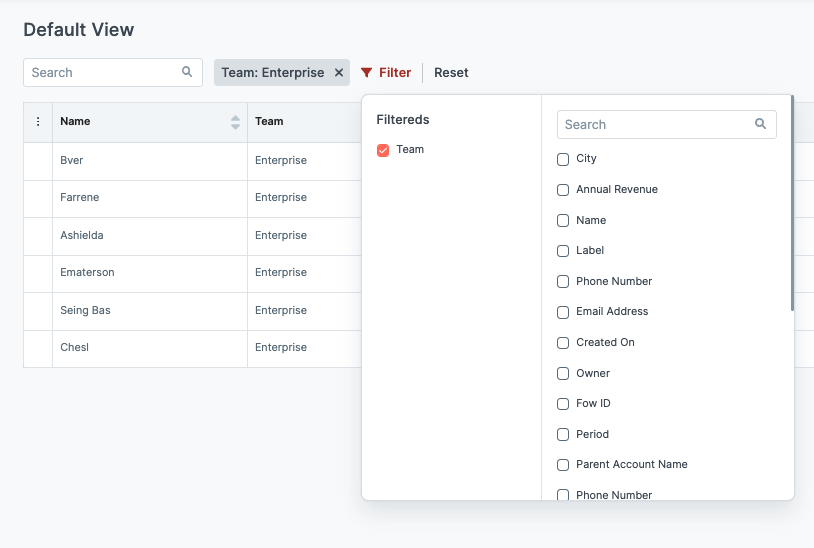Viewport: 814px width, 548px height.
Task: Select the Ashielda row name
Action: click(82, 235)
